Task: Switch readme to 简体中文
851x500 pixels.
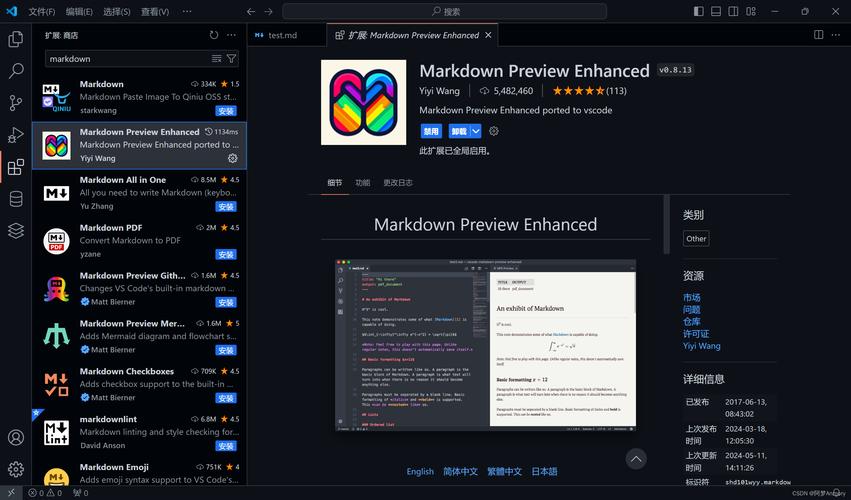Action: tap(460, 471)
